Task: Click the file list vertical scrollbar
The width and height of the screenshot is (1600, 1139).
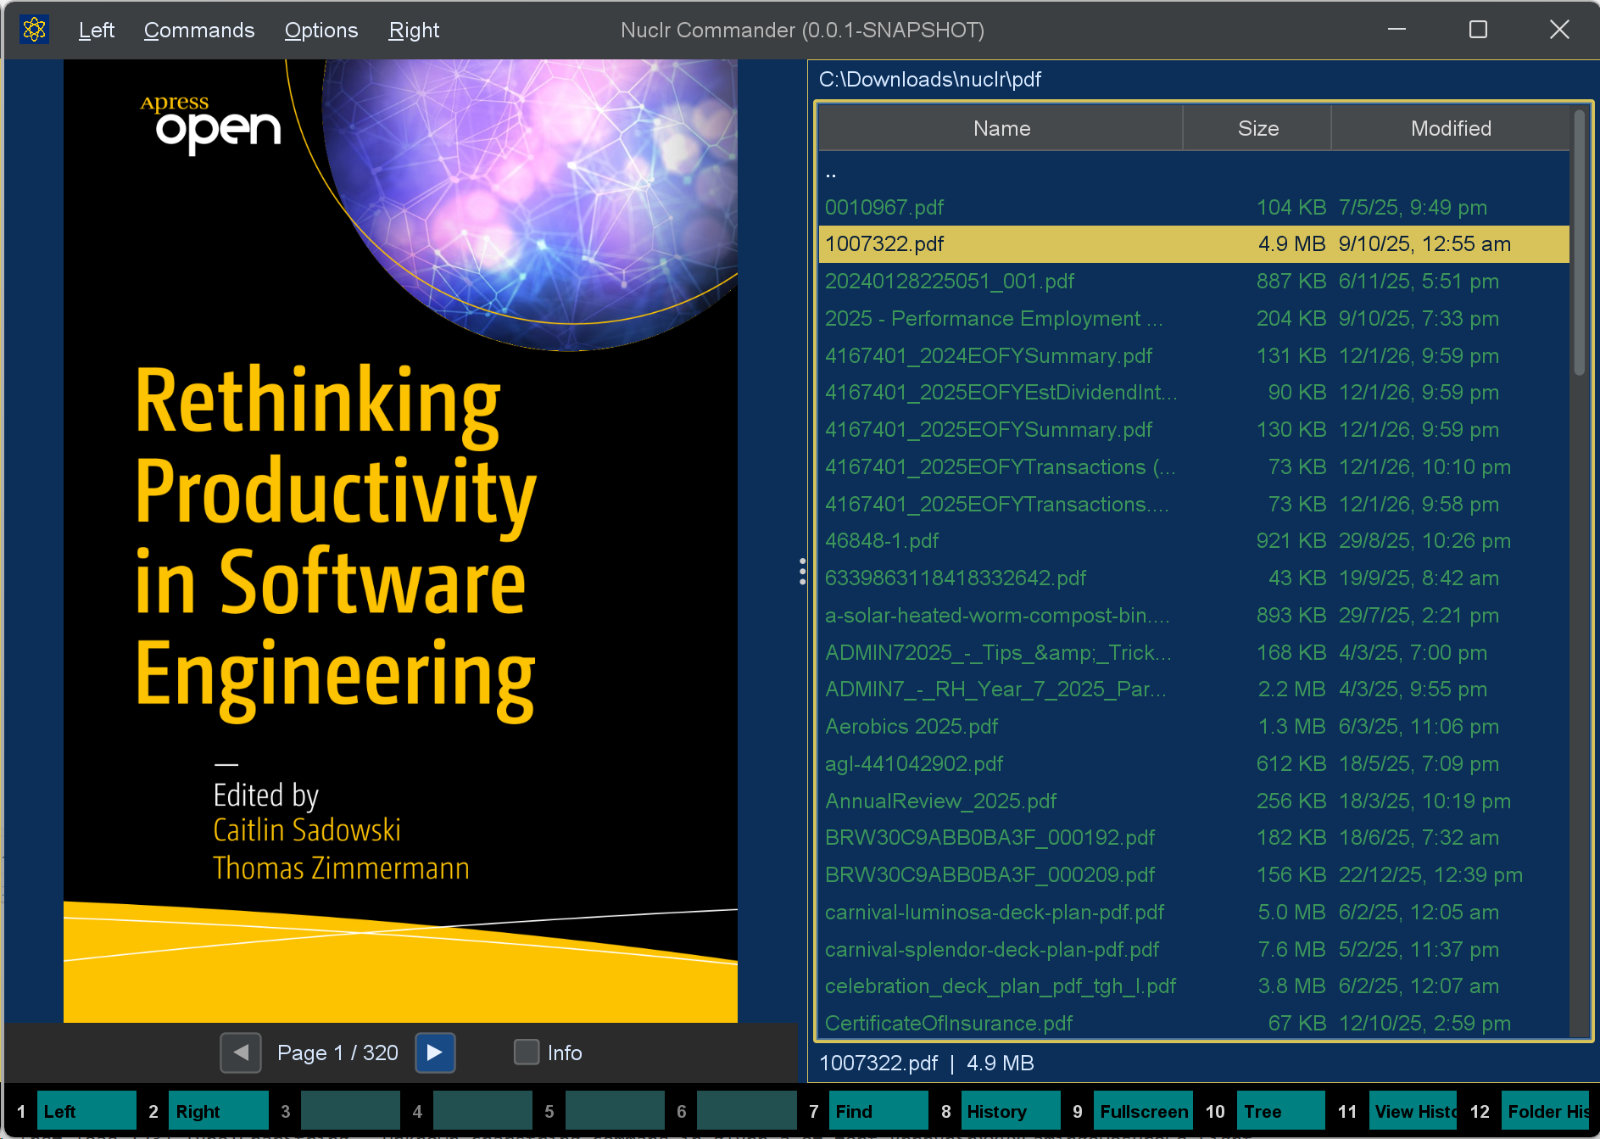Action: point(1580,243)
